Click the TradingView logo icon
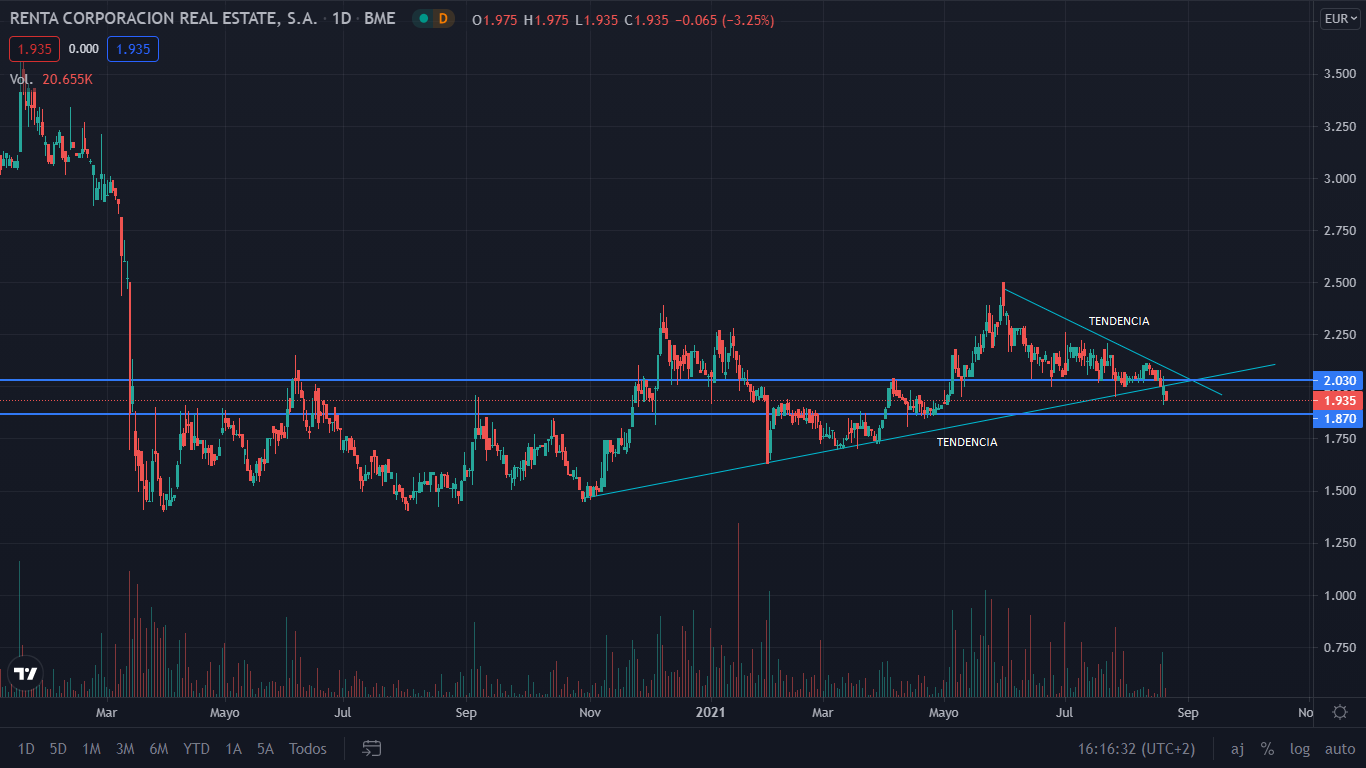This screenshot has width=1366, height=768. click(x=26, y=673)
